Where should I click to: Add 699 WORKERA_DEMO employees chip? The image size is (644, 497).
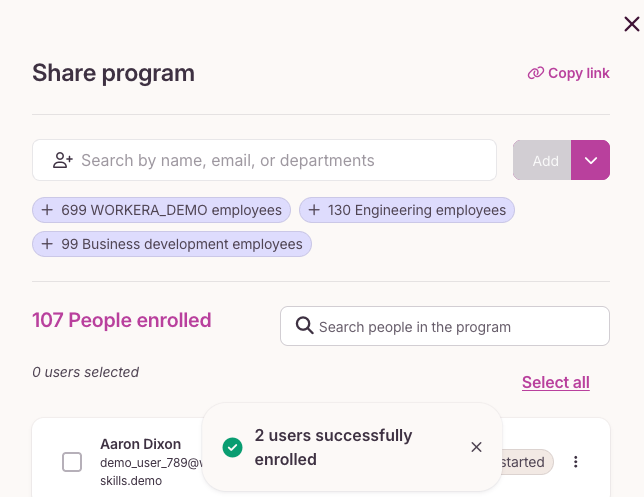point(161,210)
